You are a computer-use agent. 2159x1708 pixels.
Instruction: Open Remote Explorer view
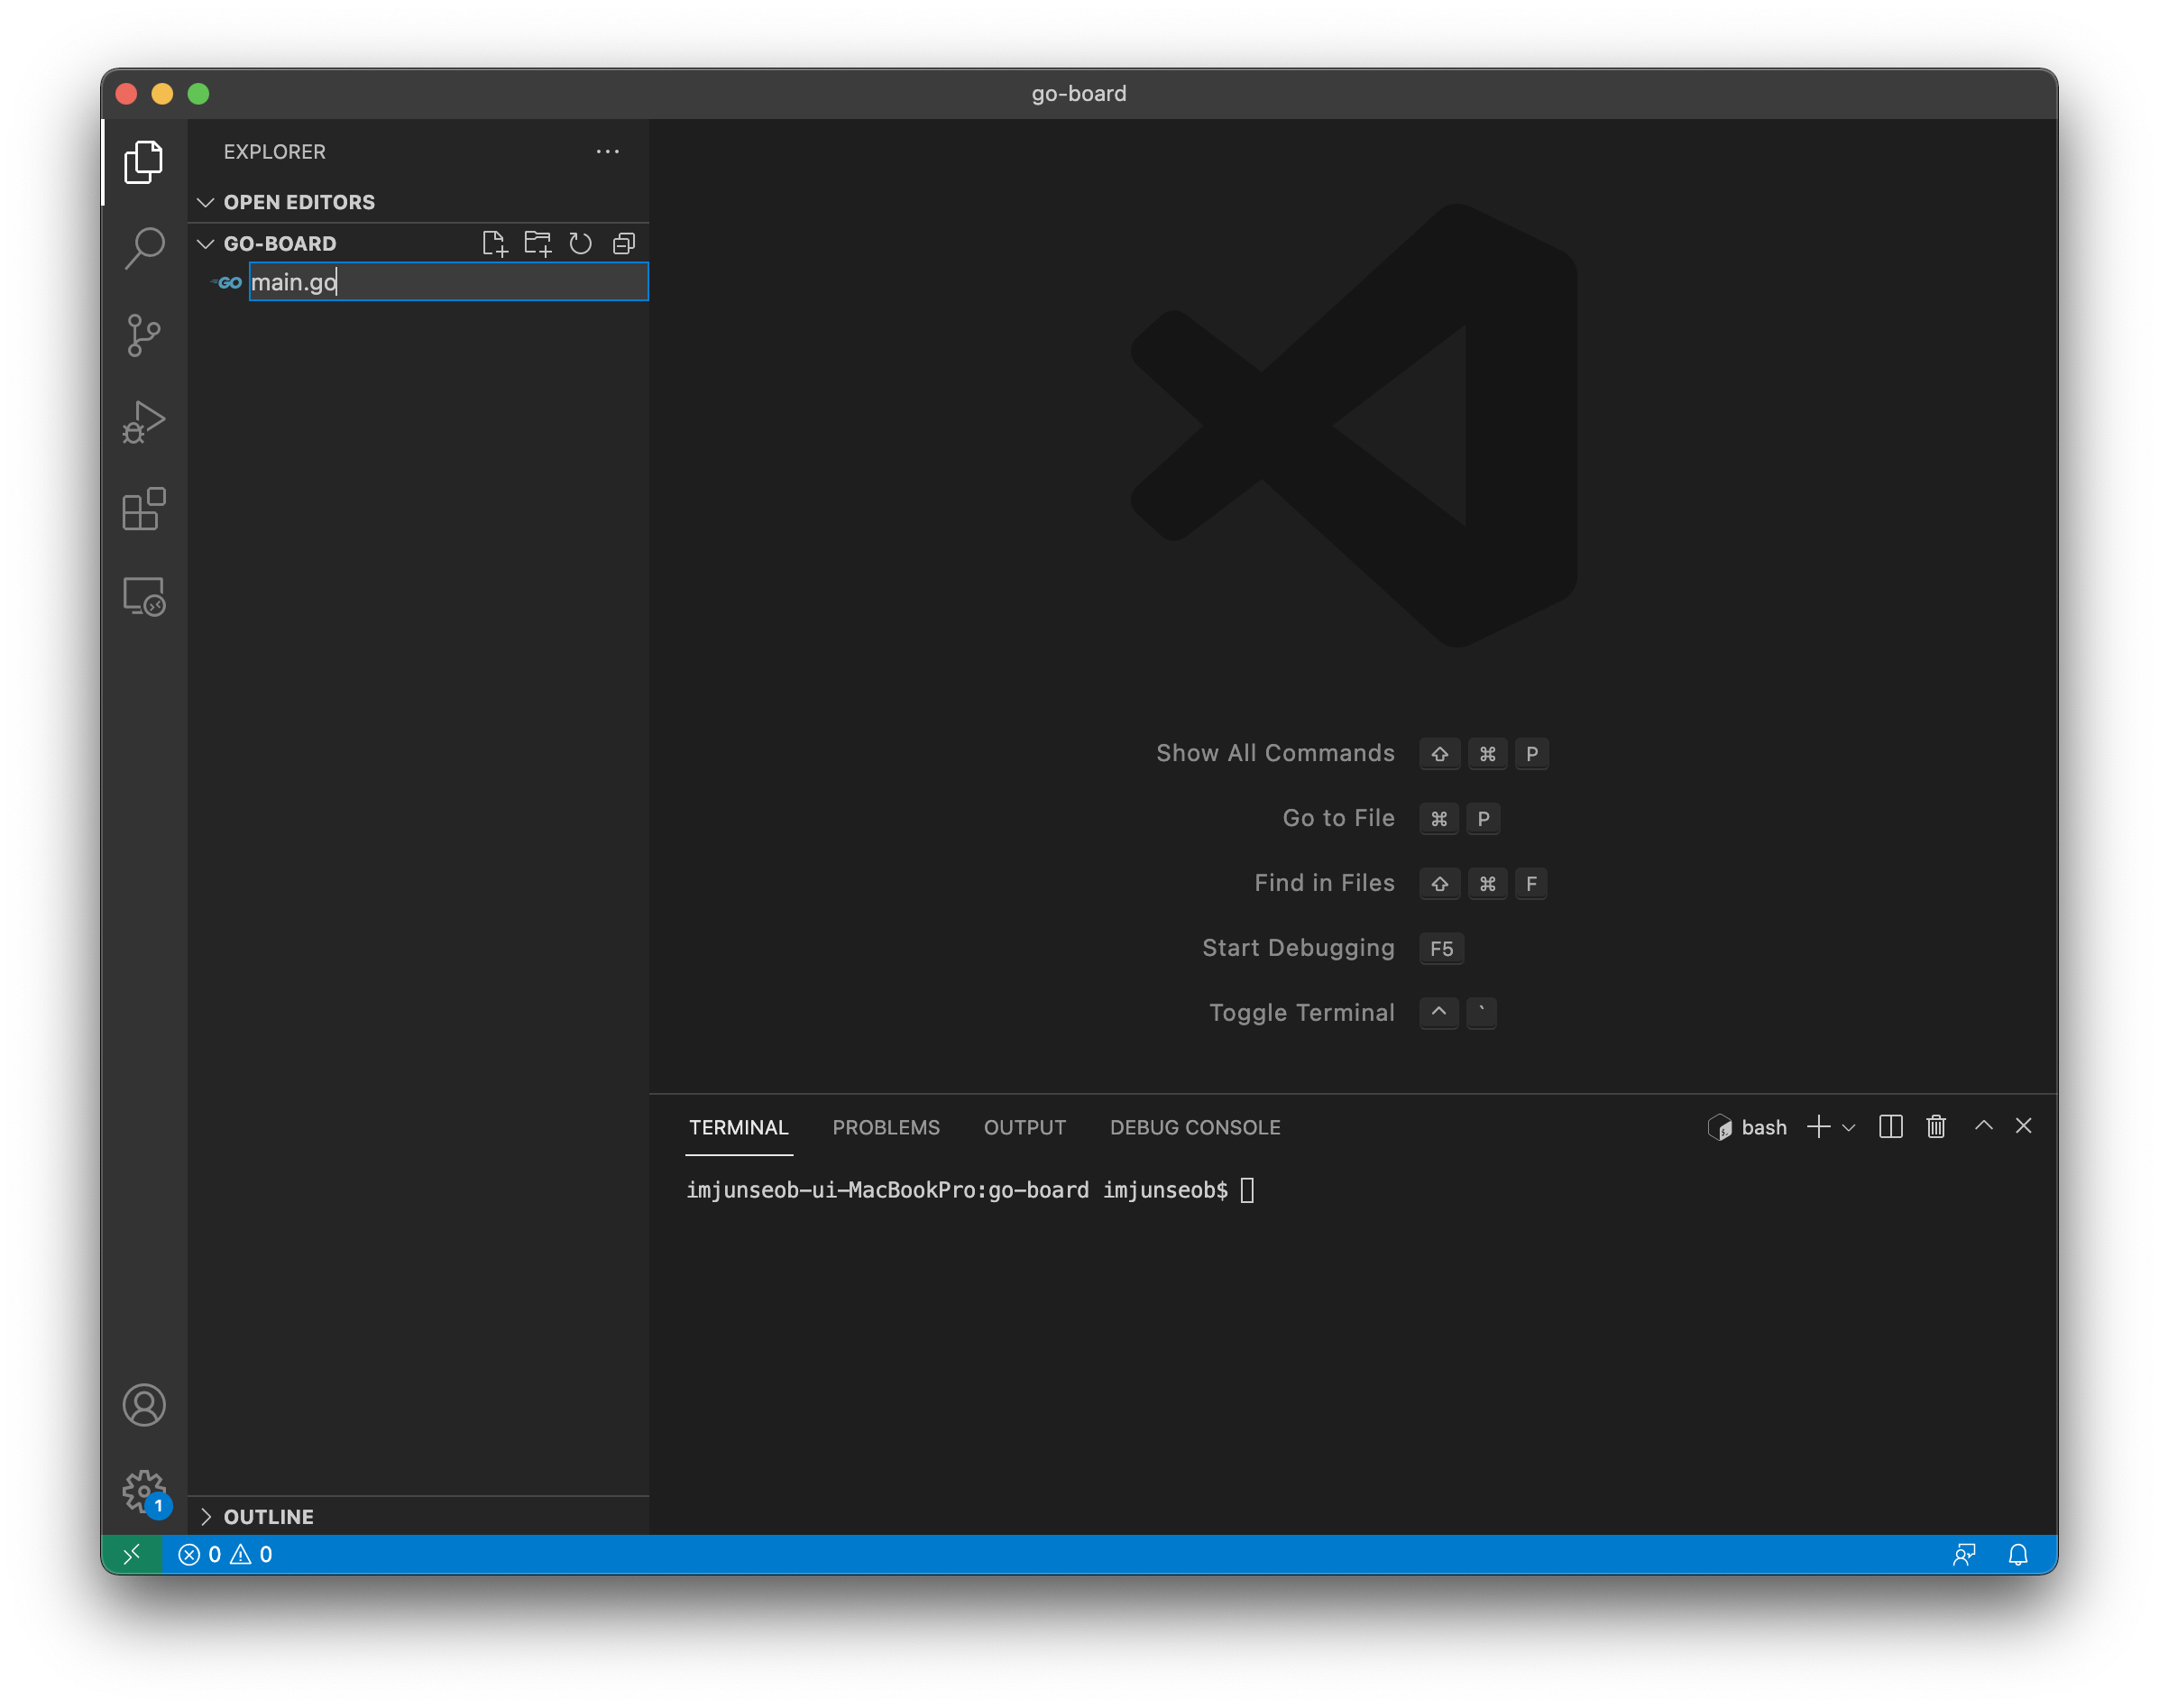tap(144, 596)
